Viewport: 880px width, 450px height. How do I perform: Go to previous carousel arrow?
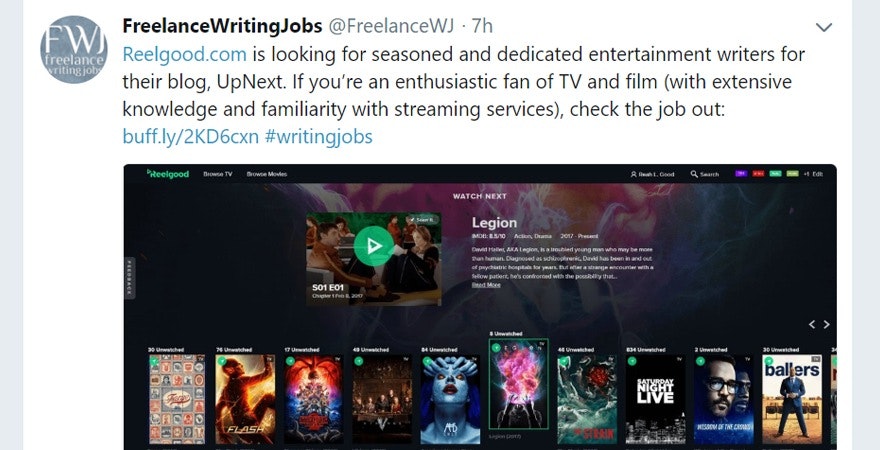(812, 324)
